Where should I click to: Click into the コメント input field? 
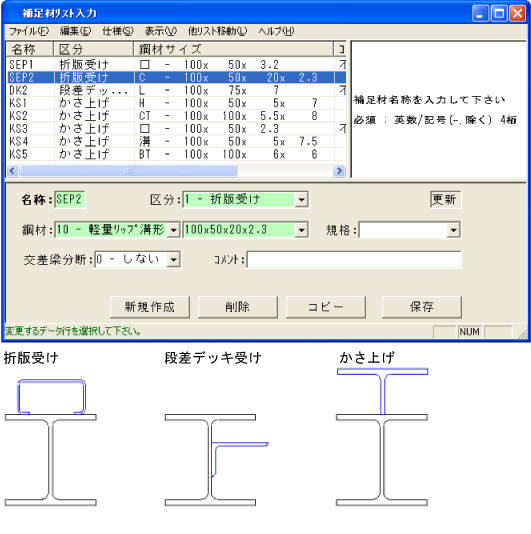click(x=354, y=260)
